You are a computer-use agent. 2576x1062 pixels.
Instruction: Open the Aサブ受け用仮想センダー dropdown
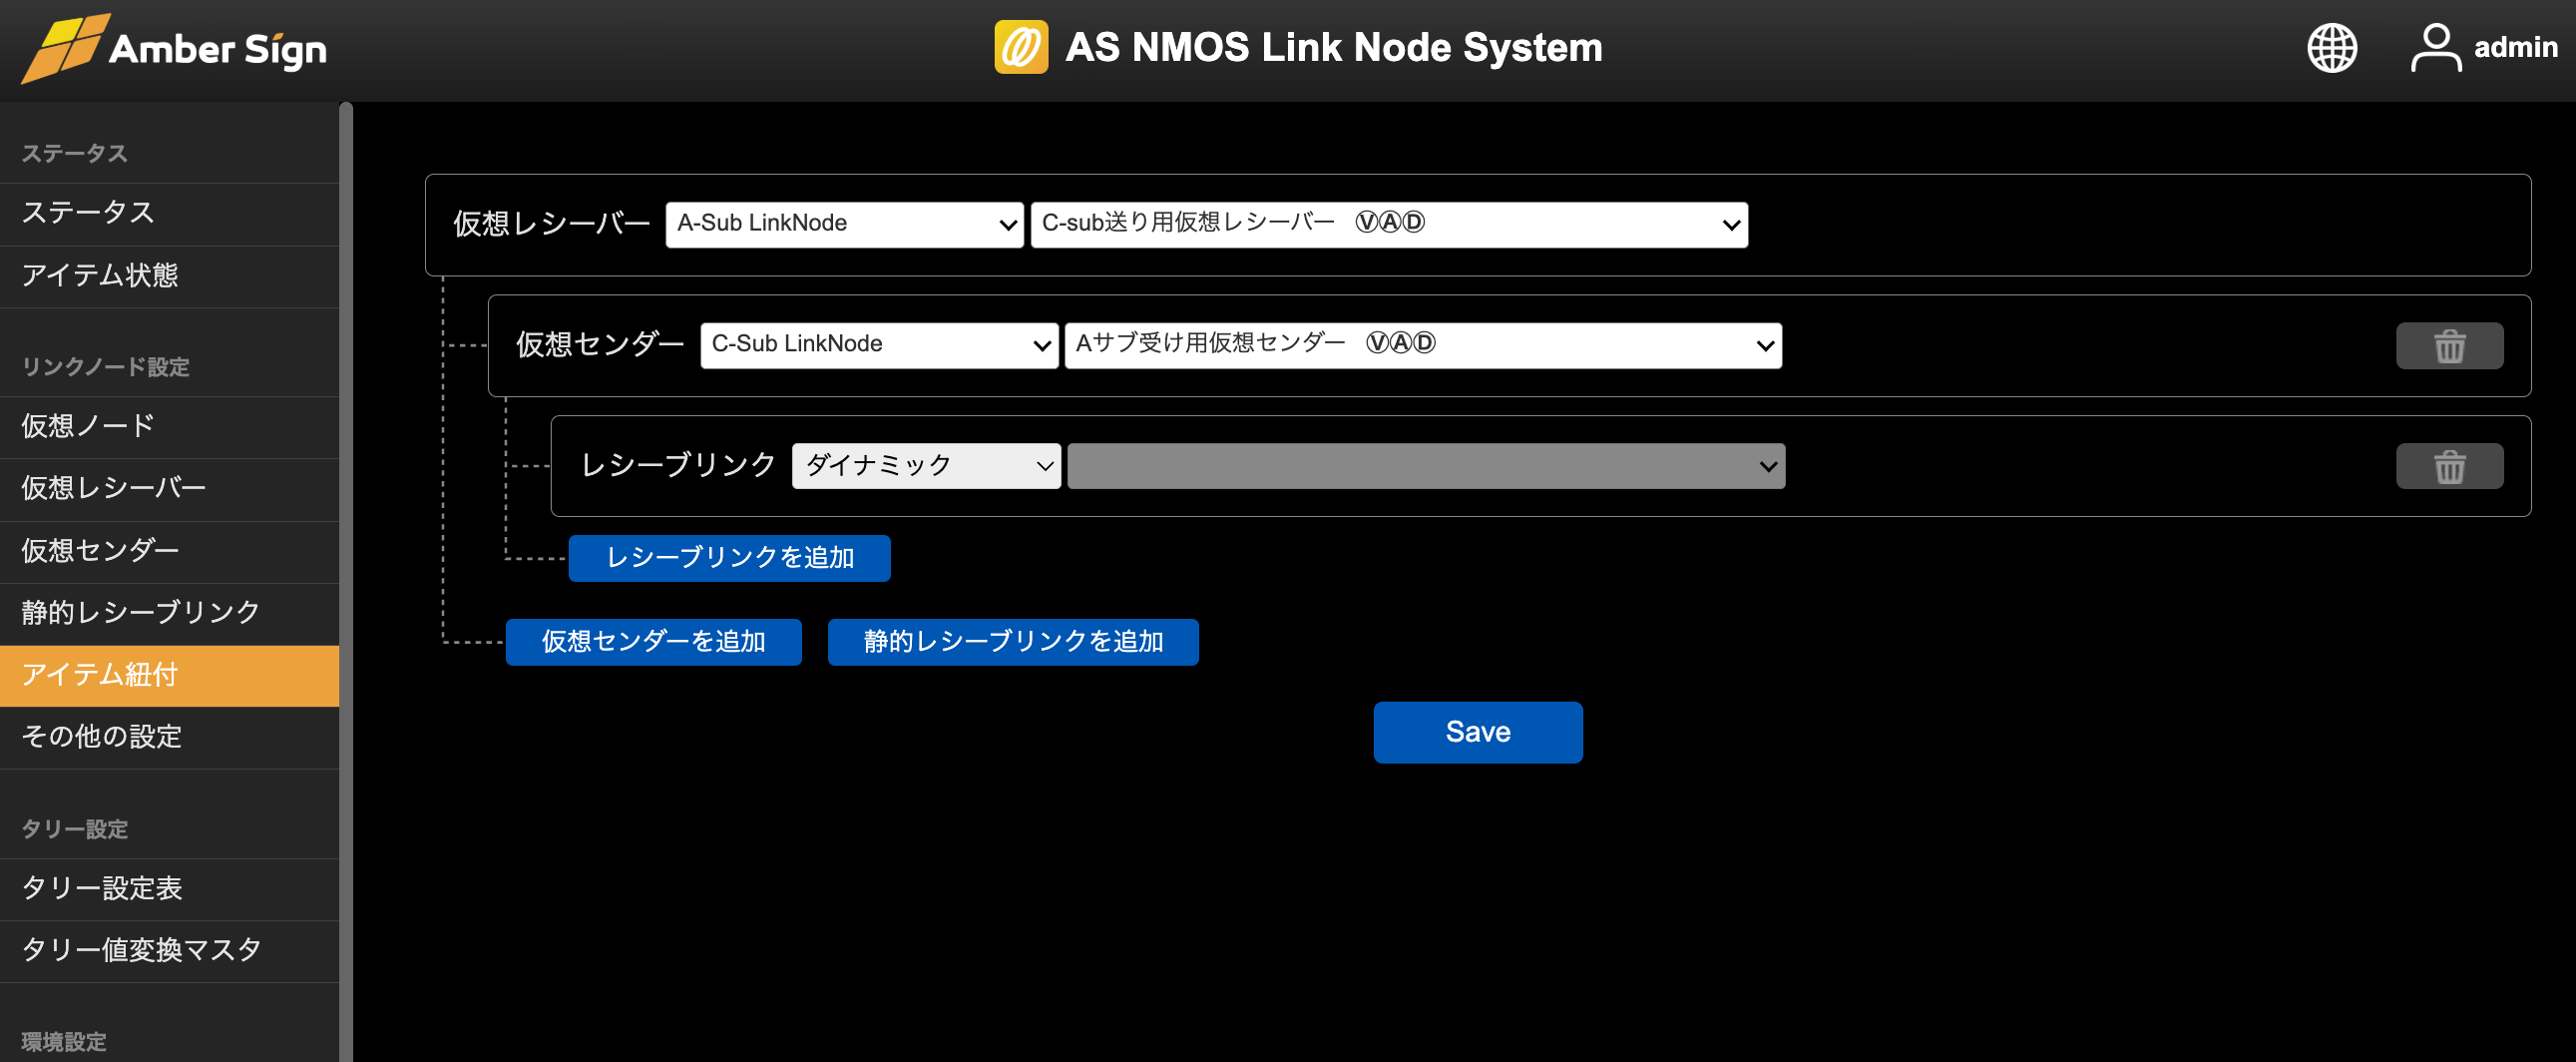pyautogui.click(x=1423, y=345)
